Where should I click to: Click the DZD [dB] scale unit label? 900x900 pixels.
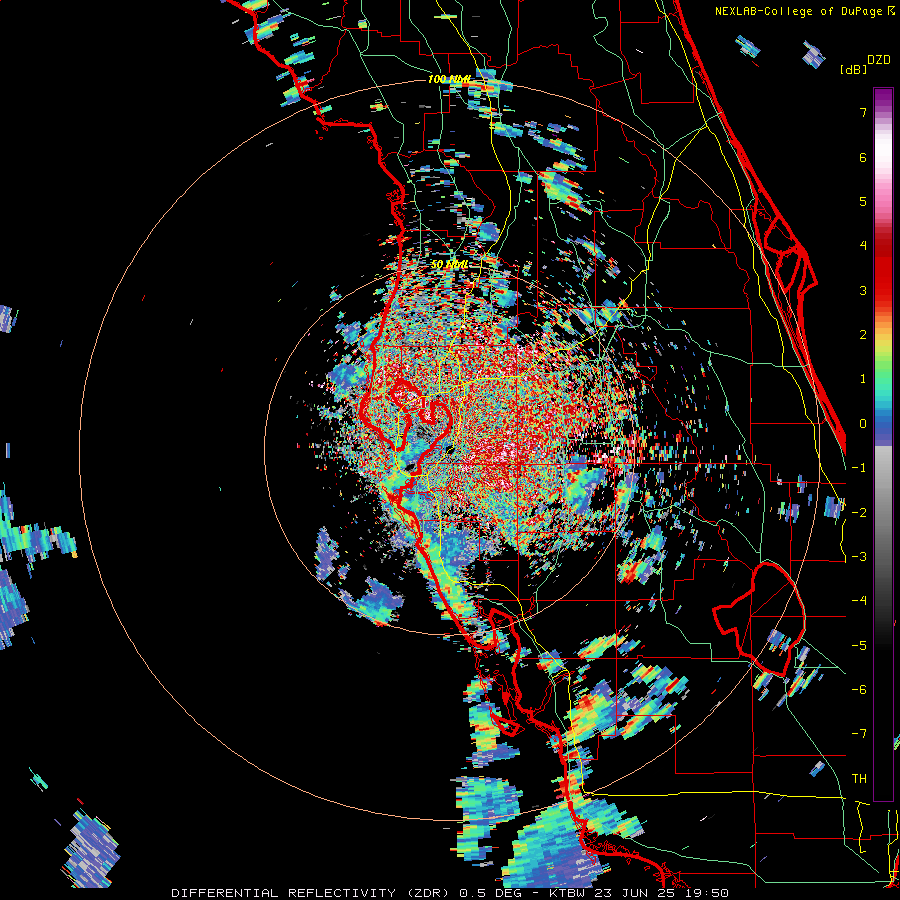tap(865, 64)
